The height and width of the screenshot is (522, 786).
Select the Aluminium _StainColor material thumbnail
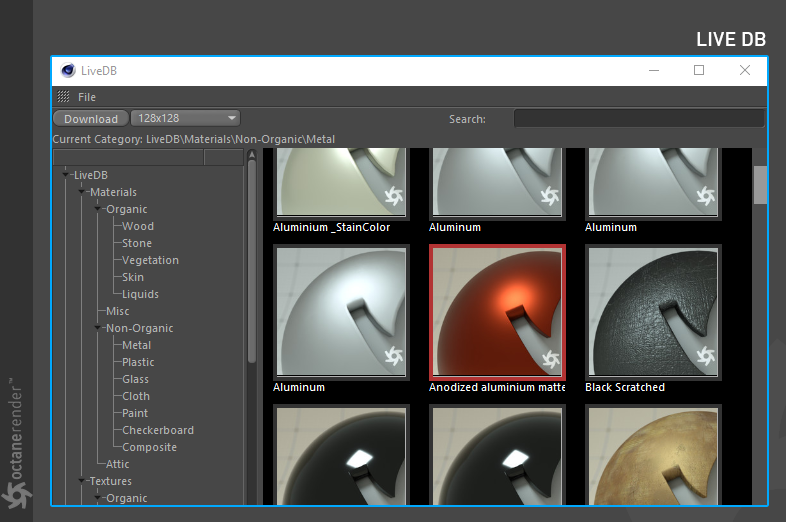coord(341,182)
